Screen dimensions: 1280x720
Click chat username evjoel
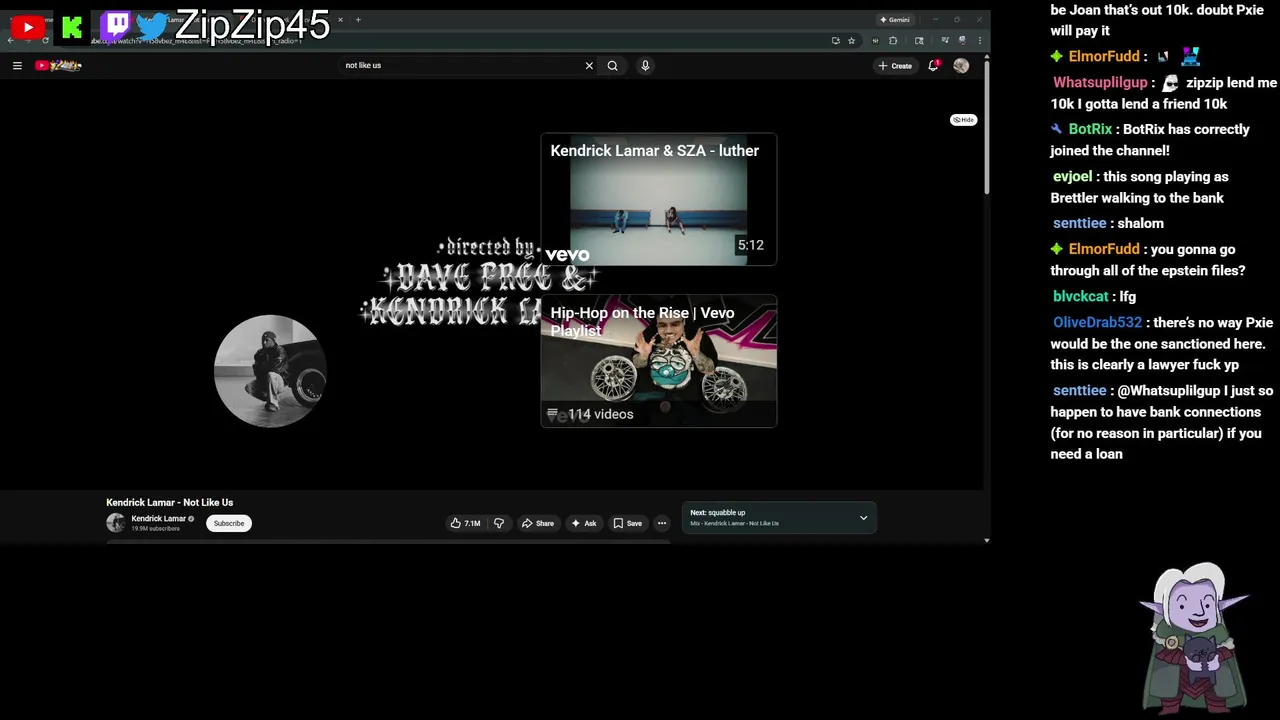coord(1072,176)
